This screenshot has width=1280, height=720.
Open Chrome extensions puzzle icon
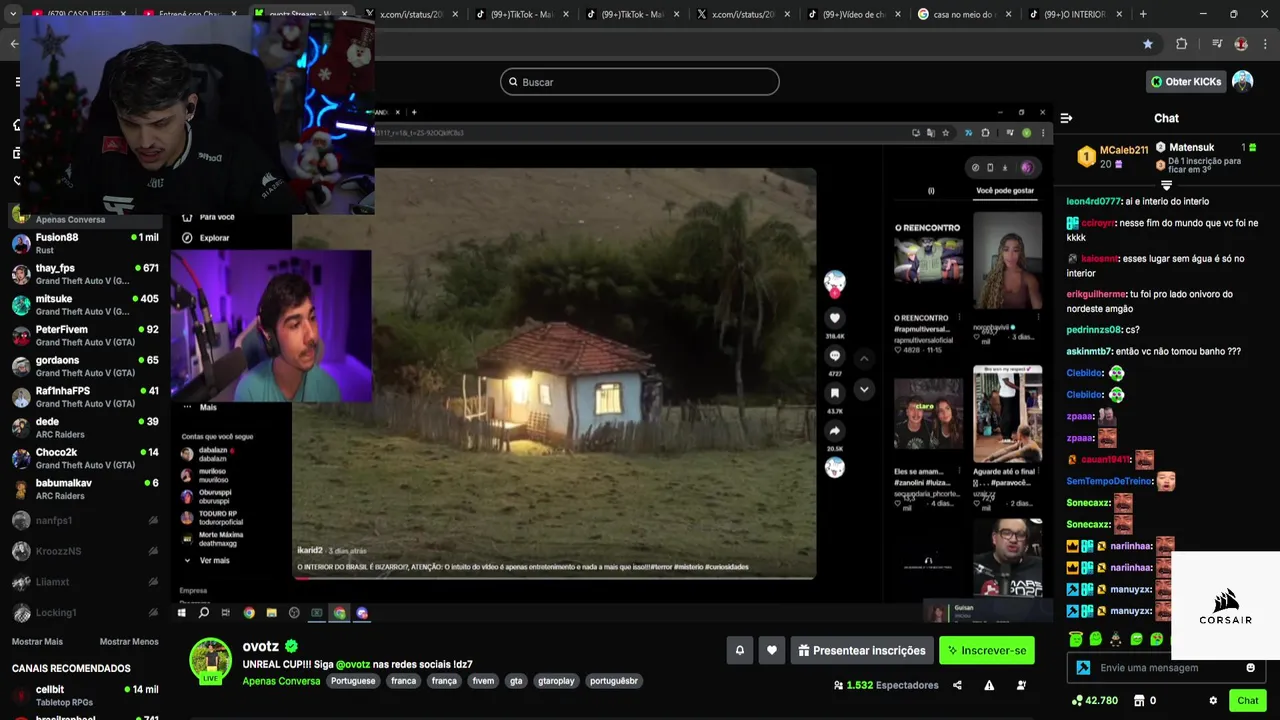(x=1181, y=44)
